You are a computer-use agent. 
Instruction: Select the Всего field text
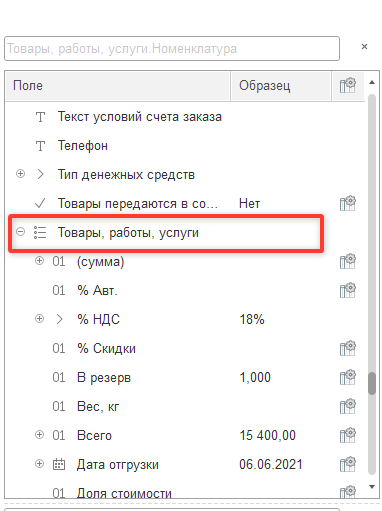click(94, 436)
